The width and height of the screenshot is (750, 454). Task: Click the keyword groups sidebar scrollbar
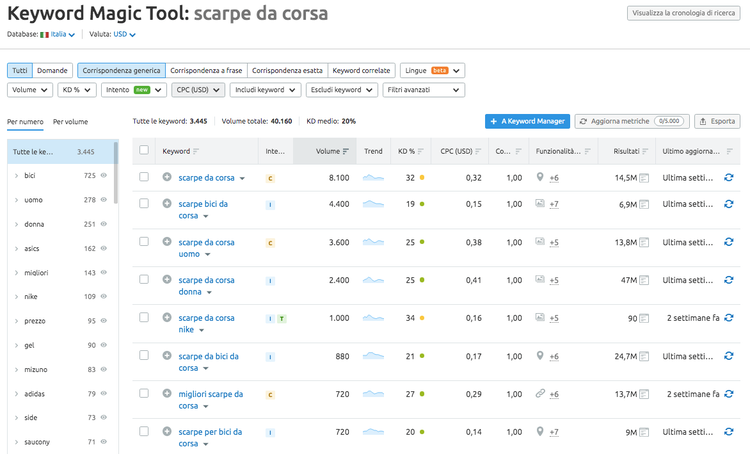click(x=116, y=173)
